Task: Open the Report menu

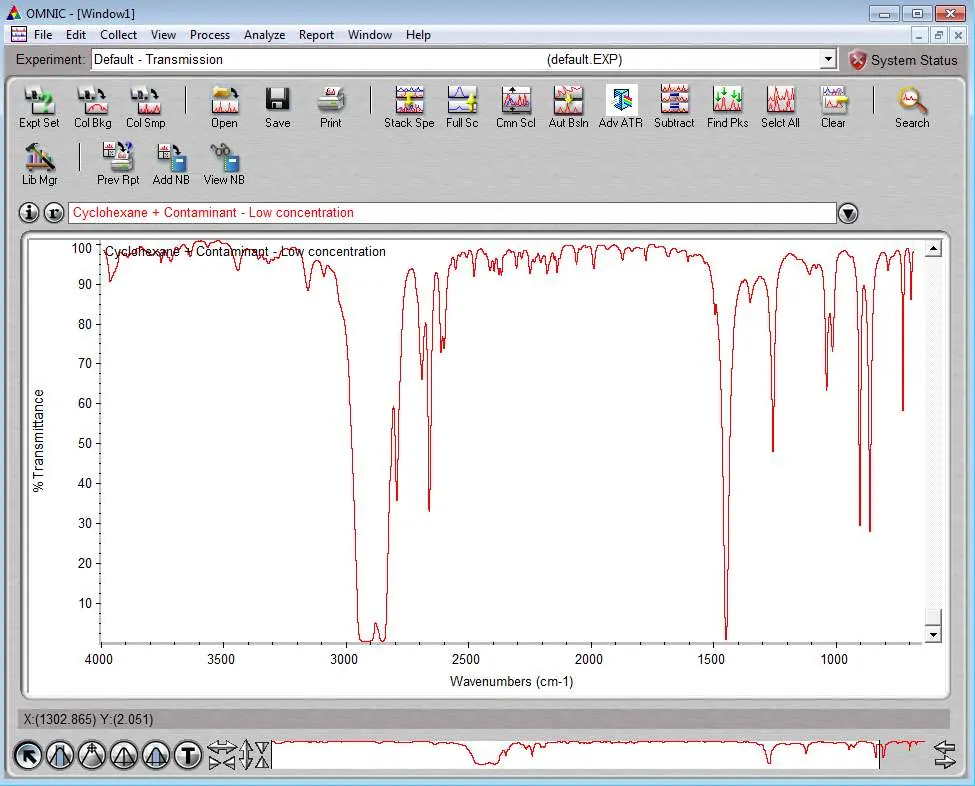Action: click(x=316, y=35)
